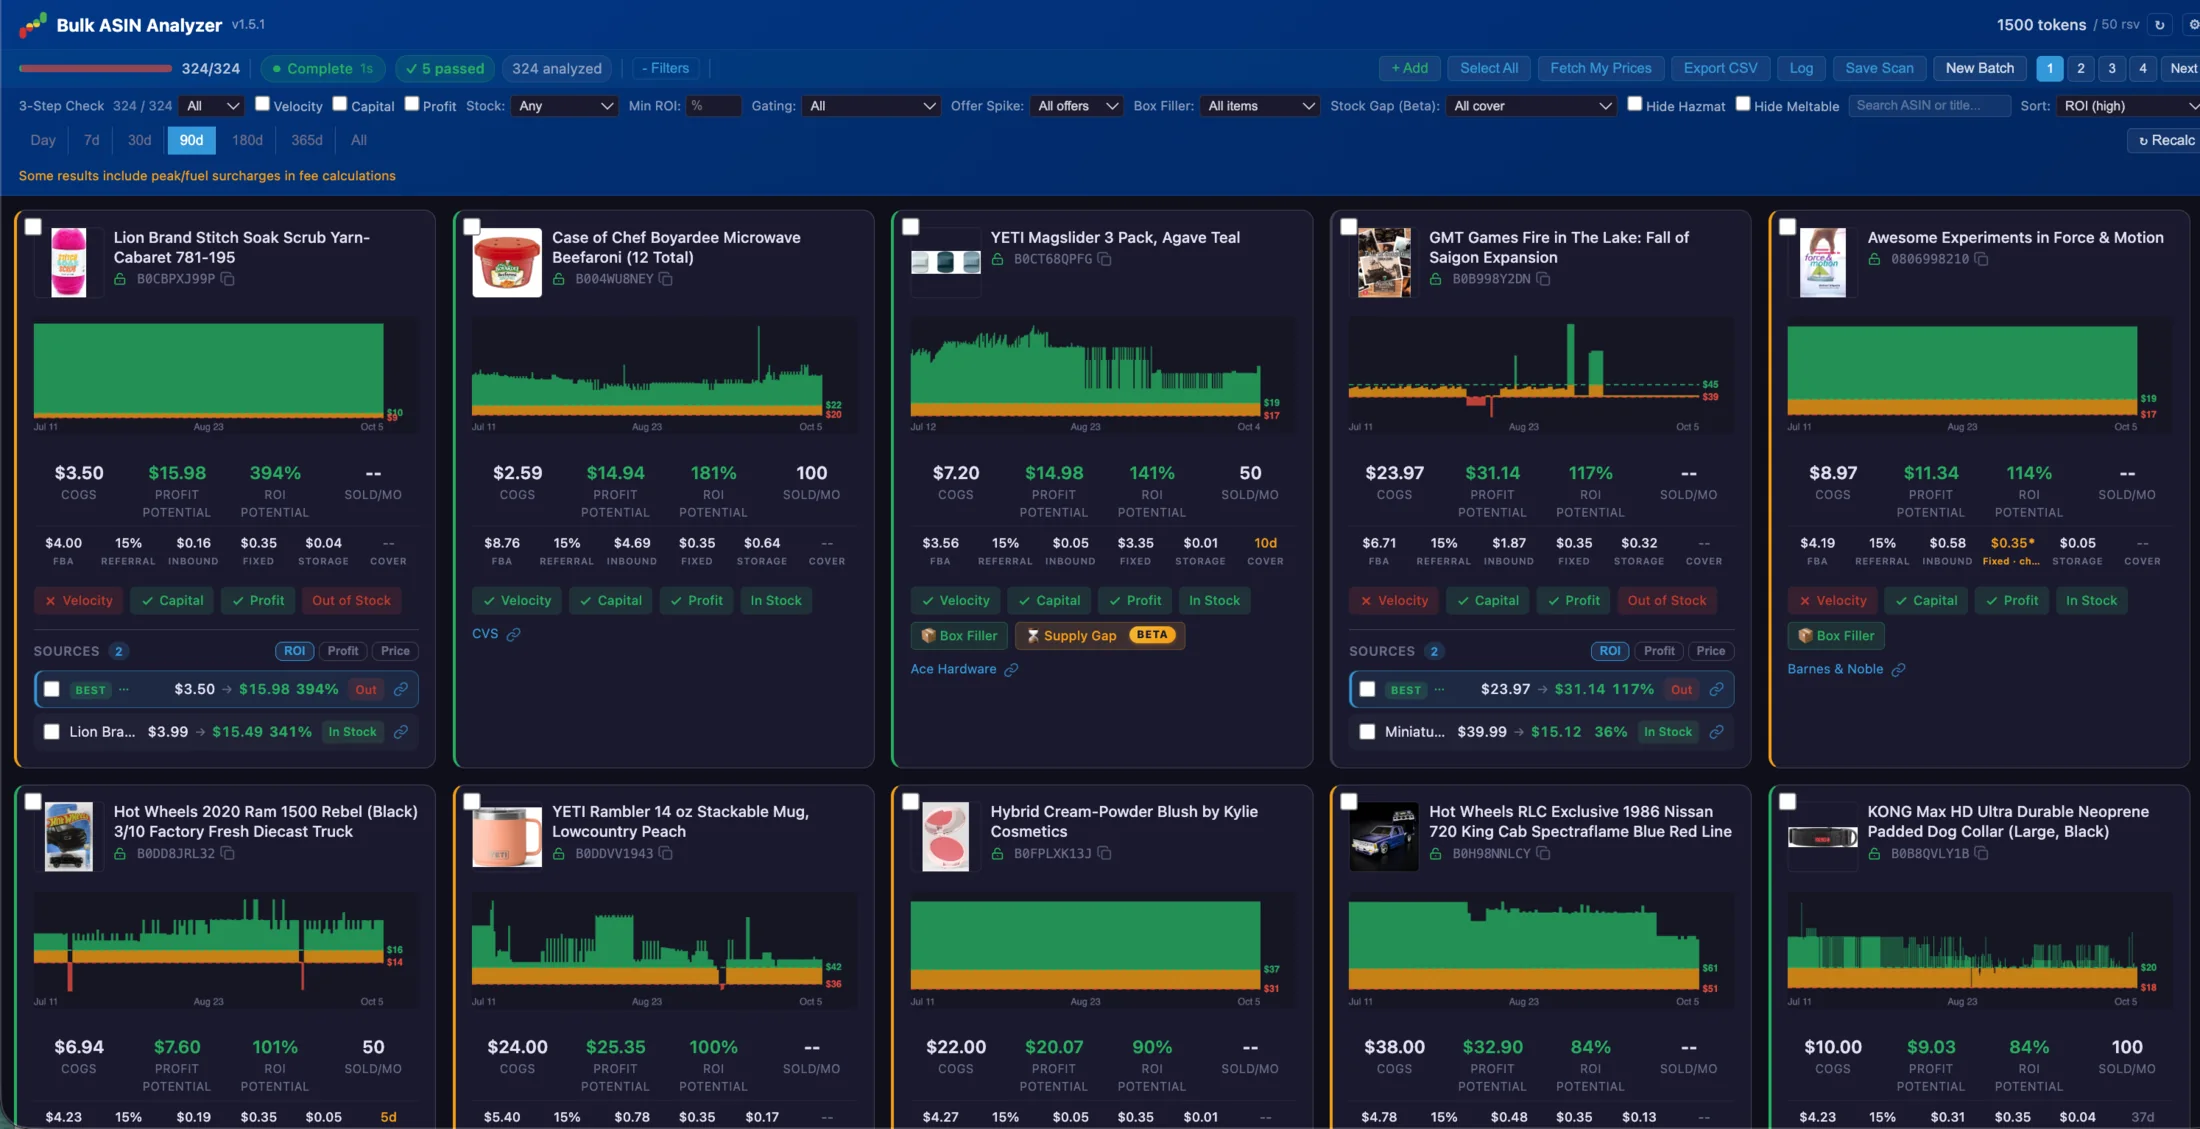
Task: Enable the Profit filter checkbox
Action: [411, 103]
